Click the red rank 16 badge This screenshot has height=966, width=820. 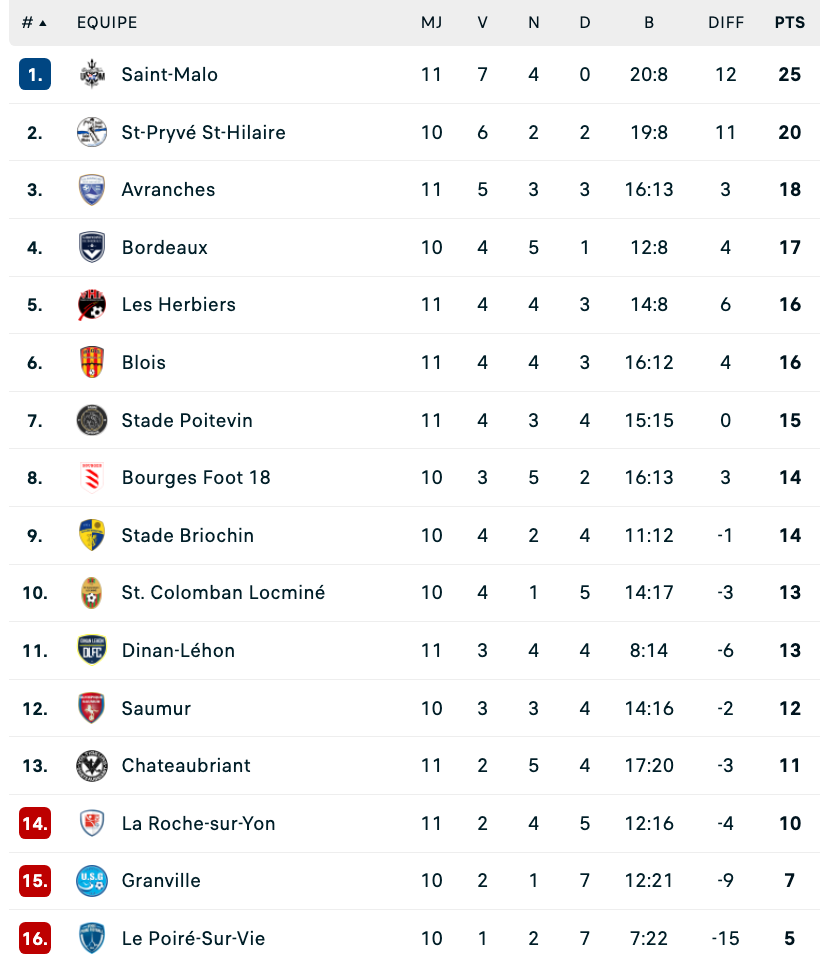tap(35, 938)
